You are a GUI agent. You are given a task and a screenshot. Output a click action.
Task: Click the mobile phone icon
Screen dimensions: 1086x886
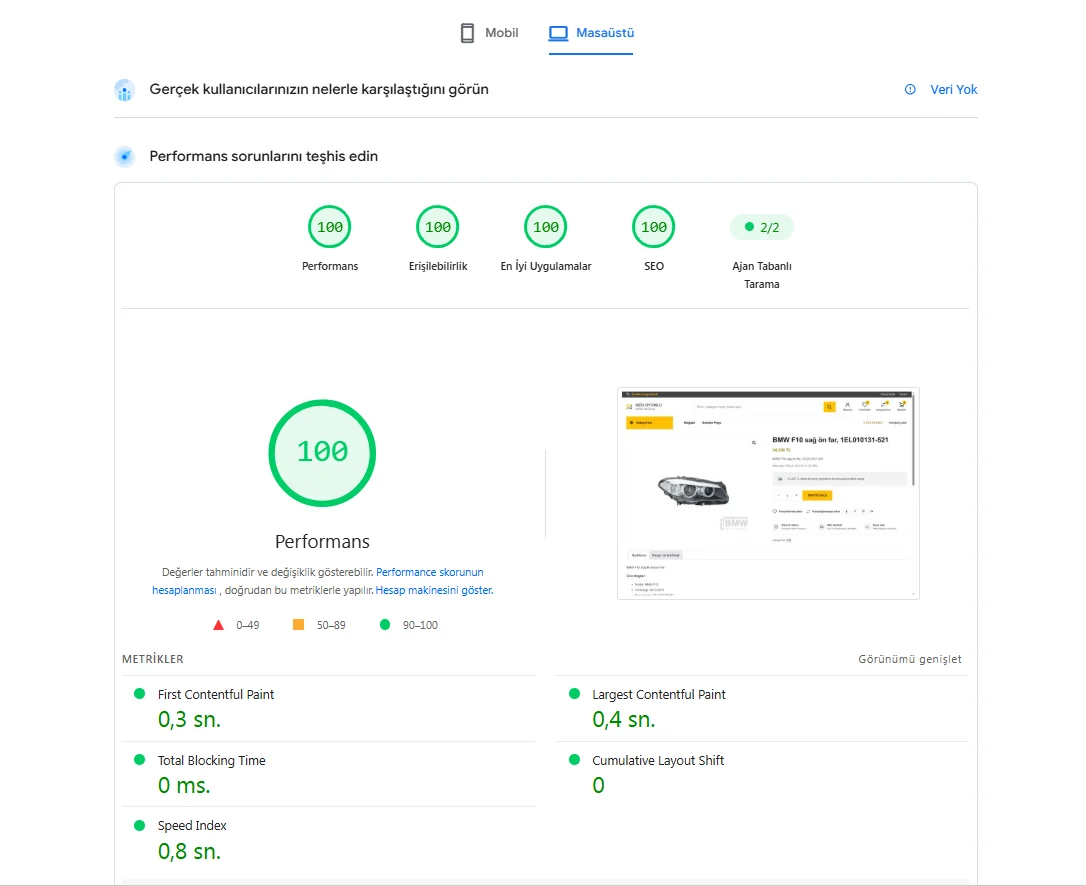[x=468, y=33]
